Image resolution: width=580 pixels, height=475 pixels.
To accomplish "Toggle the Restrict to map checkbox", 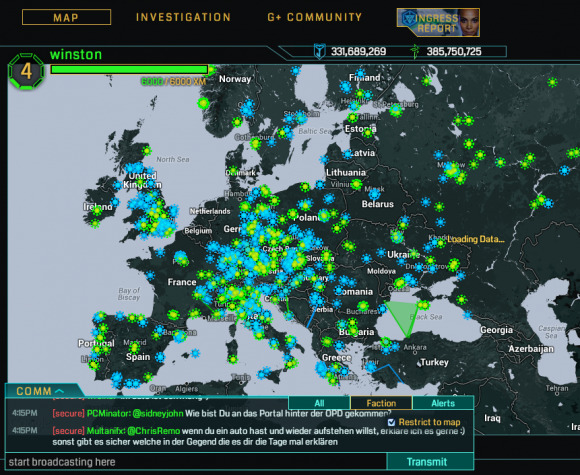I will coord(391,422).
